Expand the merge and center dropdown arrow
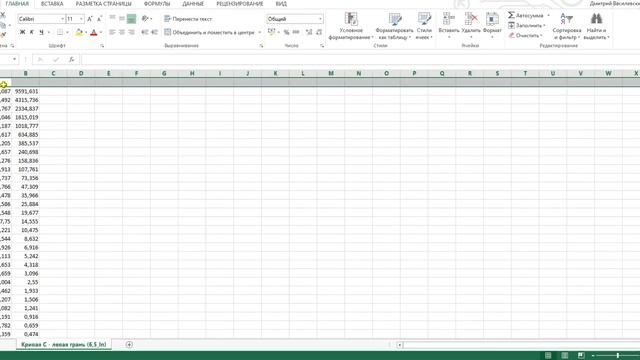 pyautogui.click(x=260, y=32)
